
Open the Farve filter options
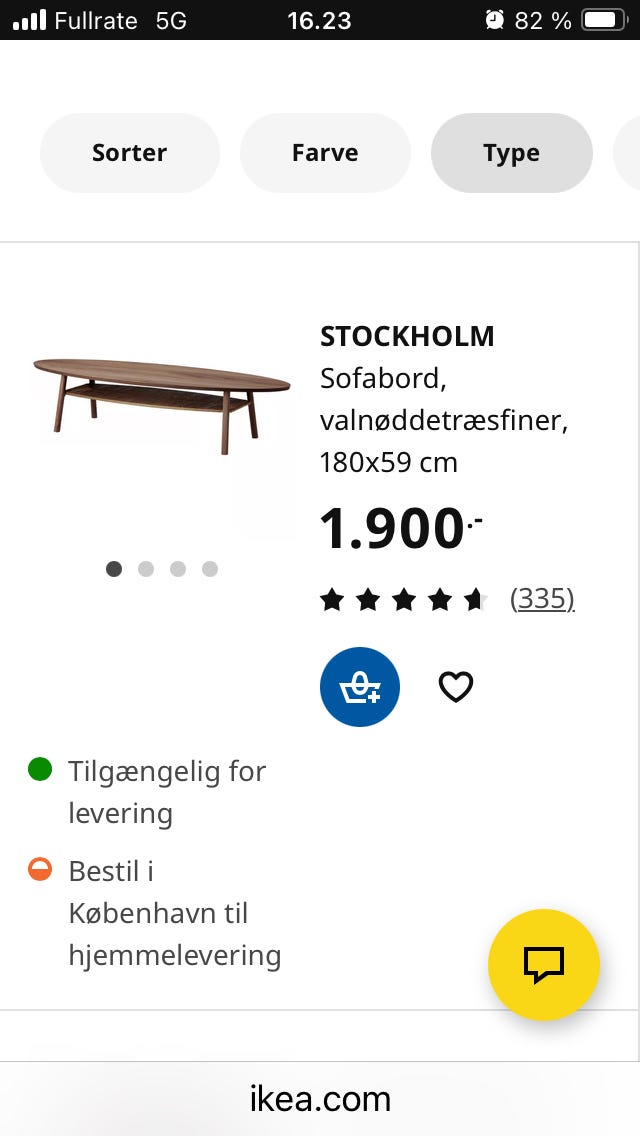(x=325, y=152)
